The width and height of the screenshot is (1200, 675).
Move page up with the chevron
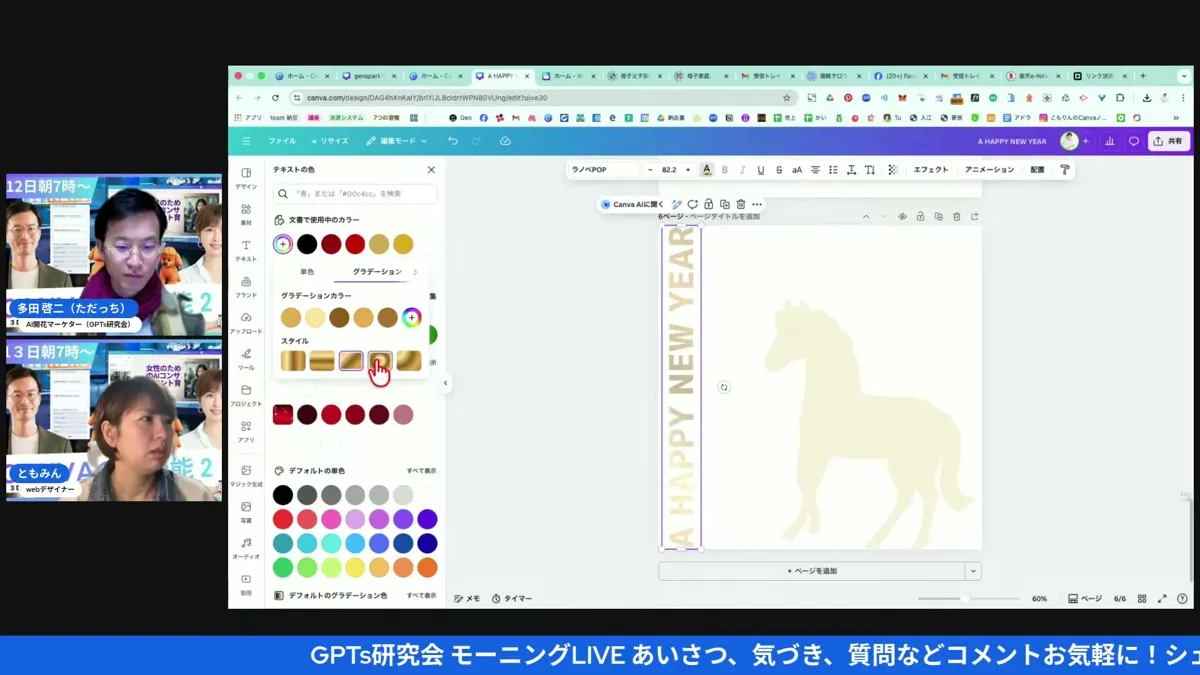[866, 217]
